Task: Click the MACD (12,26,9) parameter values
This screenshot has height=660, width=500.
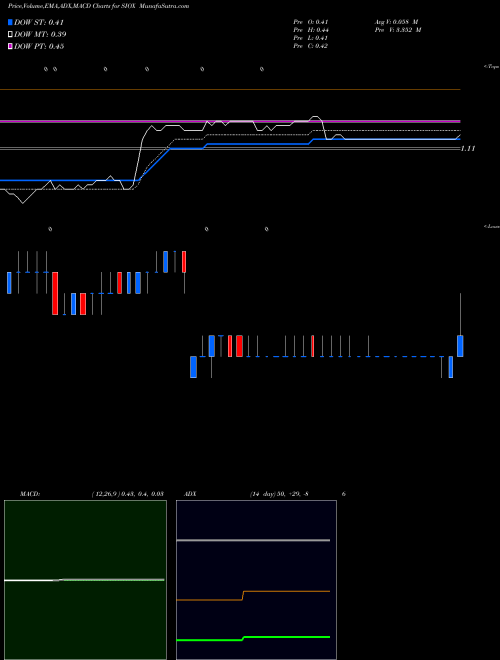Action: [128, 494]
